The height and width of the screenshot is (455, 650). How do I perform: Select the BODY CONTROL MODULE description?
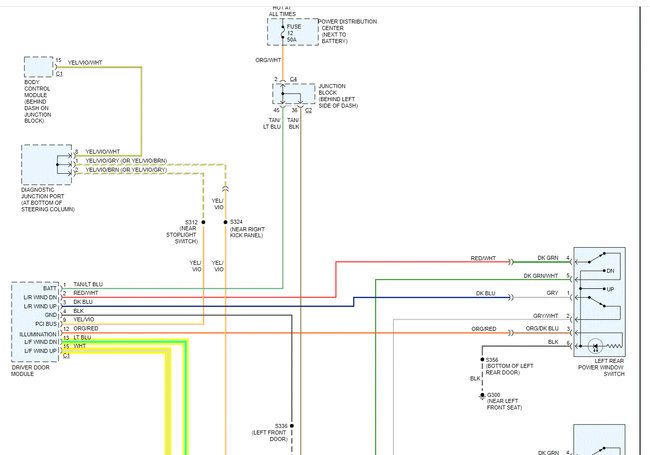point(37,102)
